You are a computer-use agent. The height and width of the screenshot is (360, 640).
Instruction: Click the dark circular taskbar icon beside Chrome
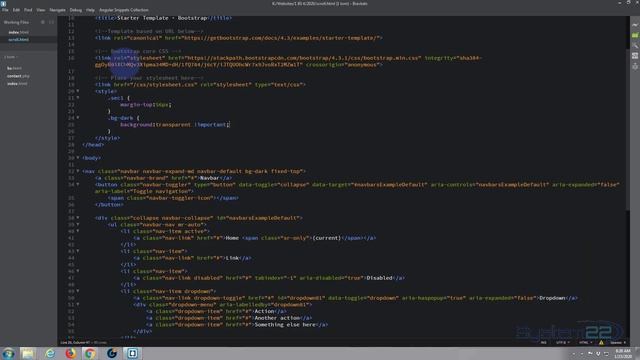111,353
